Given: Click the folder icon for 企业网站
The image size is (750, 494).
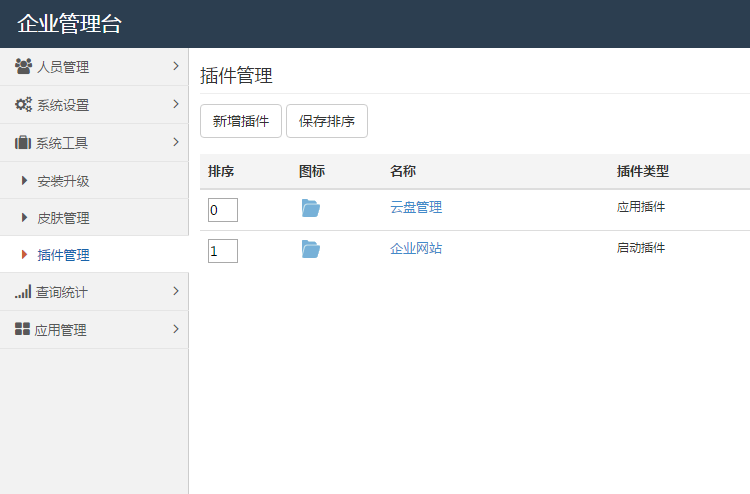Looking at the screenshot, I should [311, 249].
